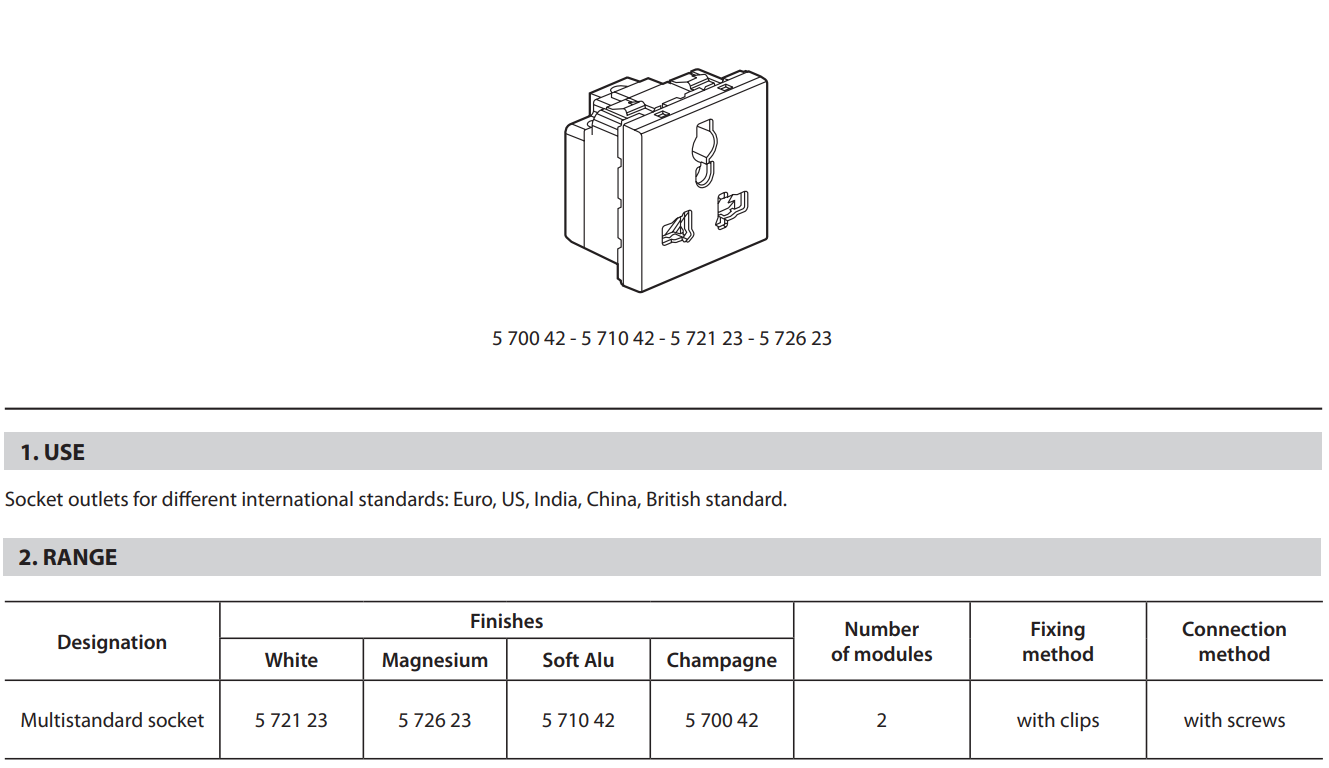Screen dimensions: 1329x768
Task: Select the Magnesium finish column header
Action: [x=435, y=660]
